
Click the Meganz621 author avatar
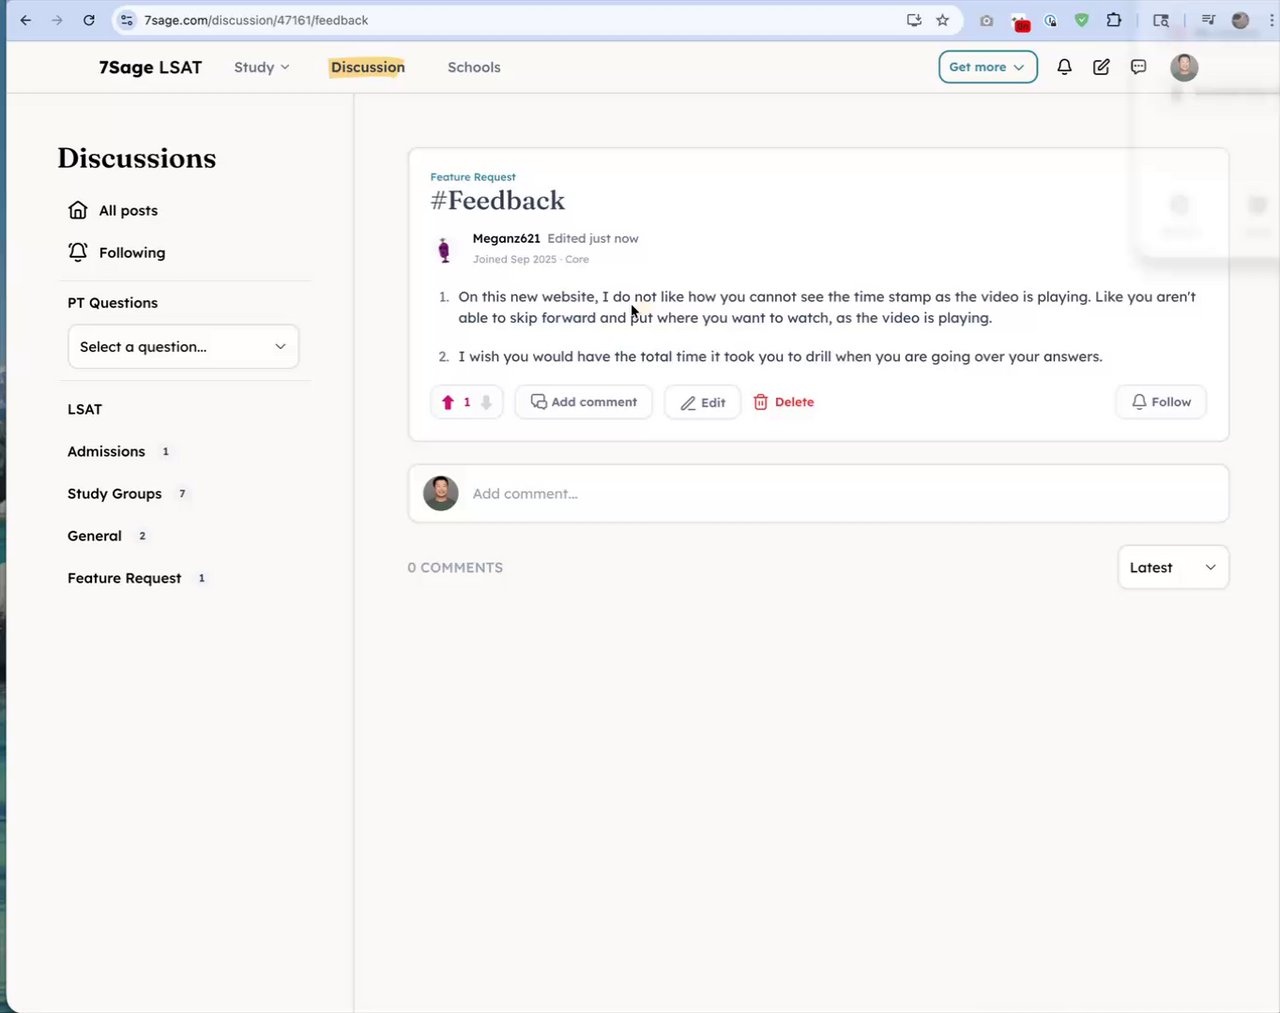coord(444,249)
